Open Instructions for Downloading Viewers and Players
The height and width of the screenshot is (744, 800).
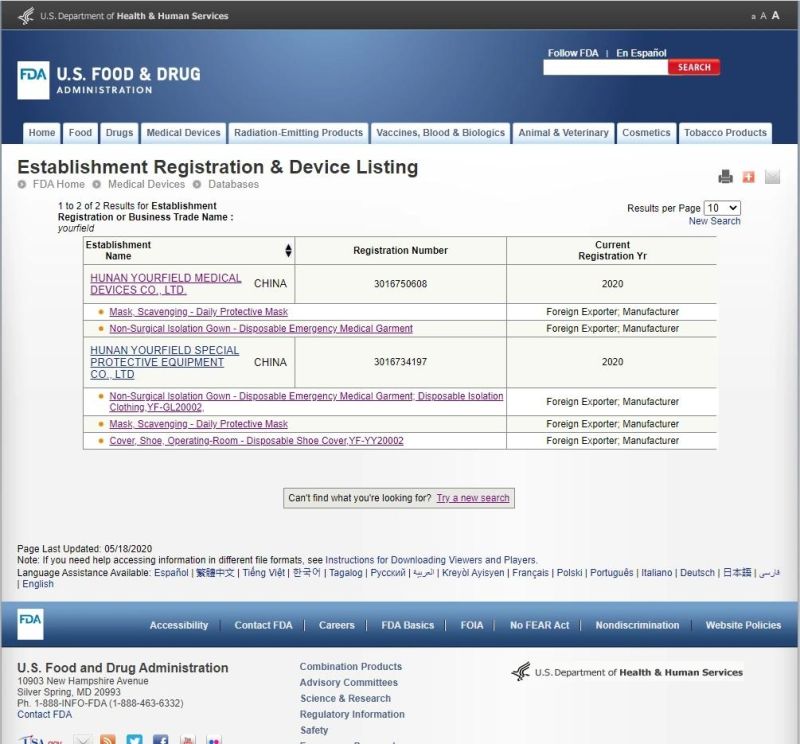431,560
